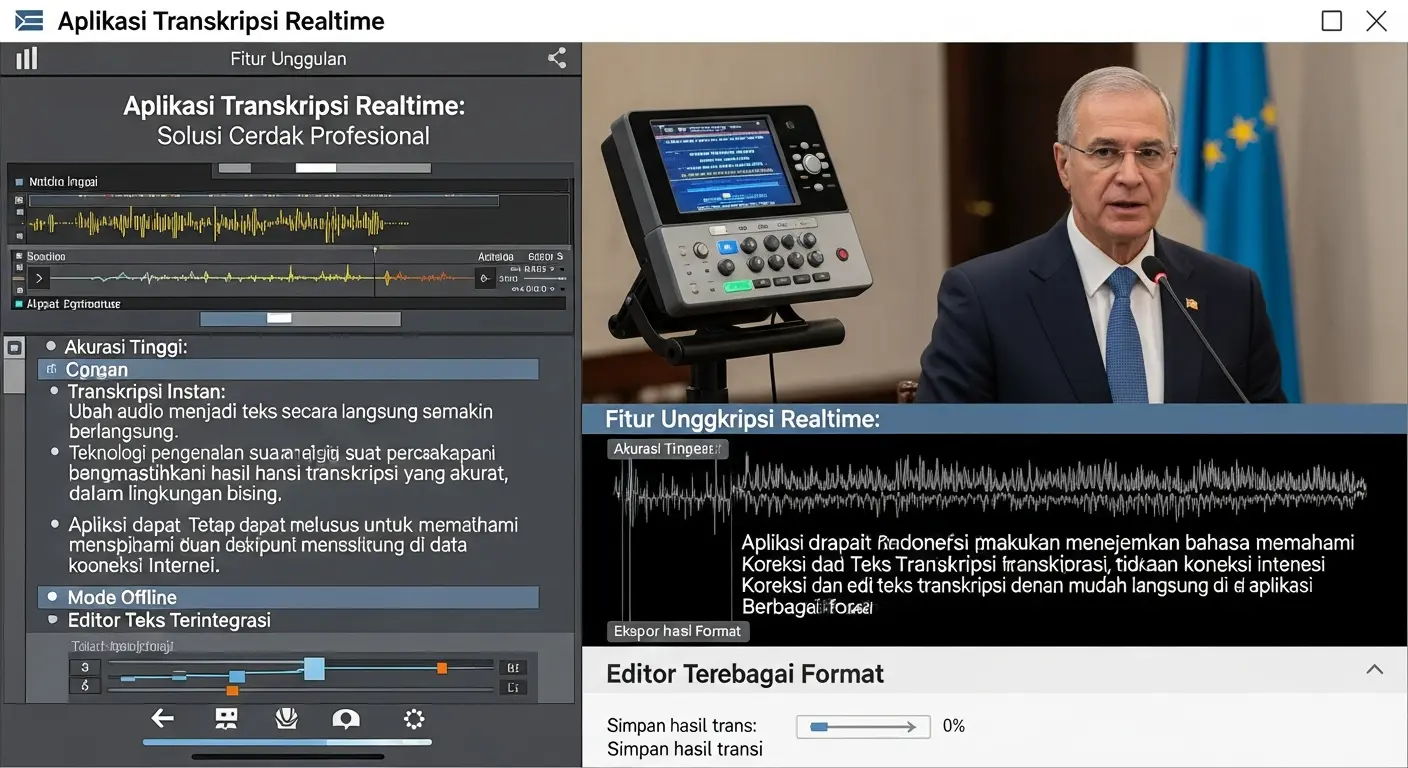Select the highlighted Congan row

(288, 369)
